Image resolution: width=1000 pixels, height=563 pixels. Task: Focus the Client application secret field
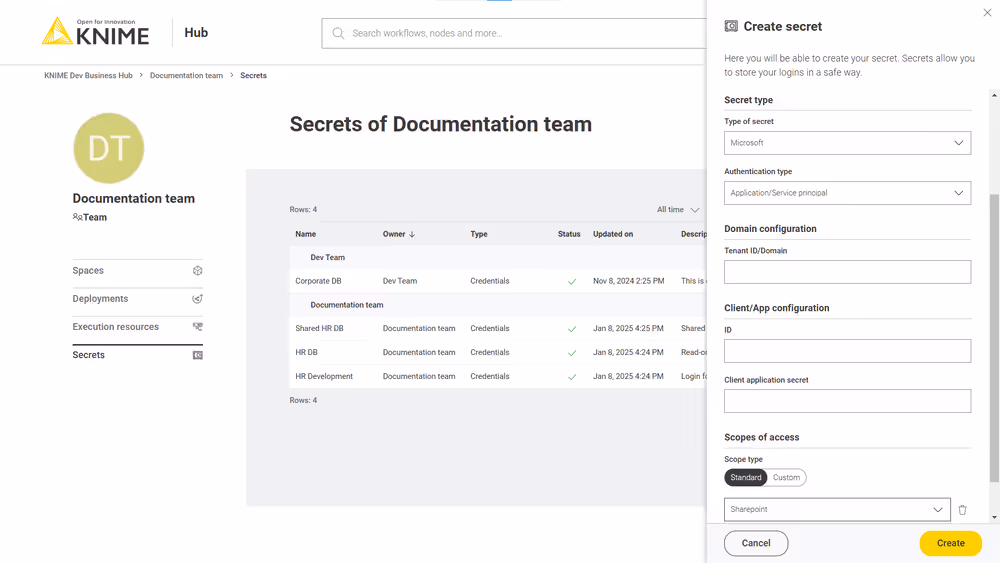848,401
